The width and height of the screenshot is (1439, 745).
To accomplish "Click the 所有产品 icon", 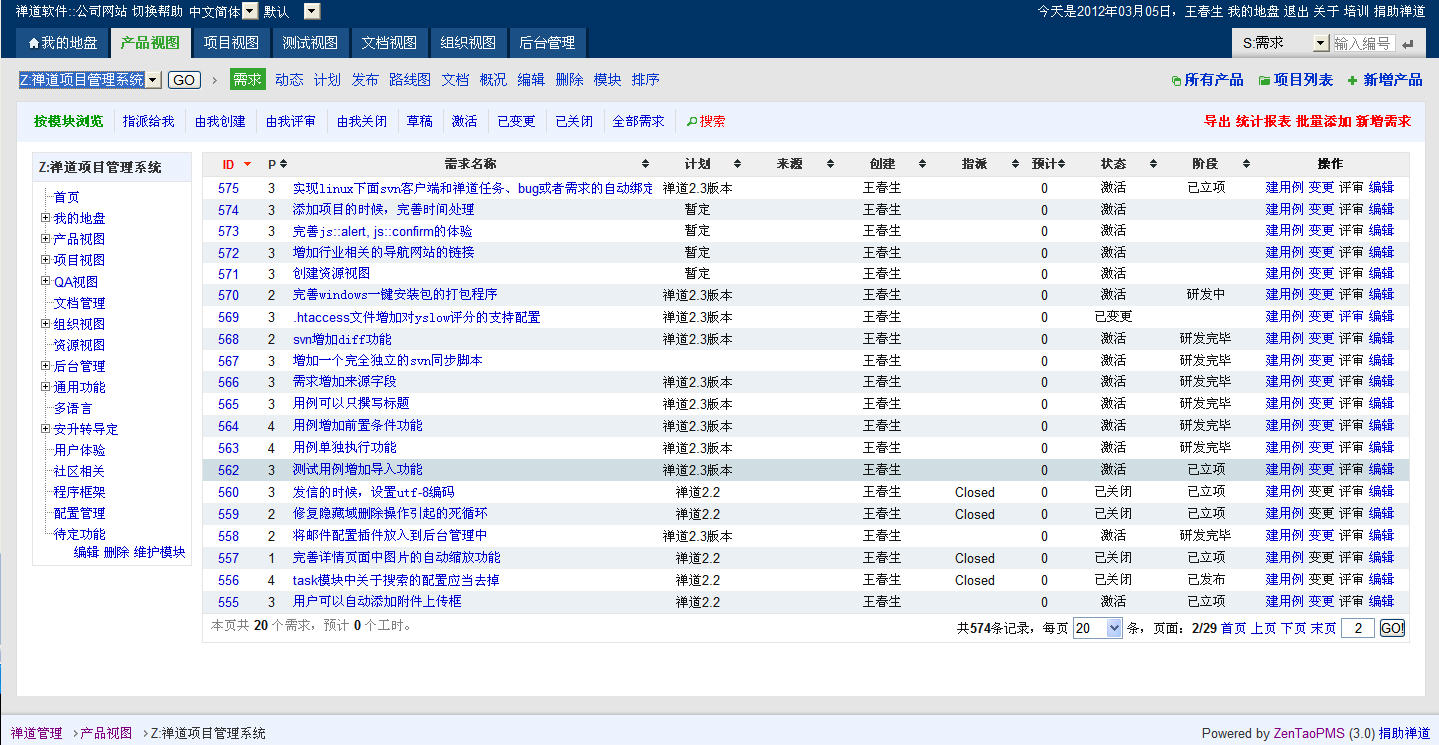I will 1176,81.
